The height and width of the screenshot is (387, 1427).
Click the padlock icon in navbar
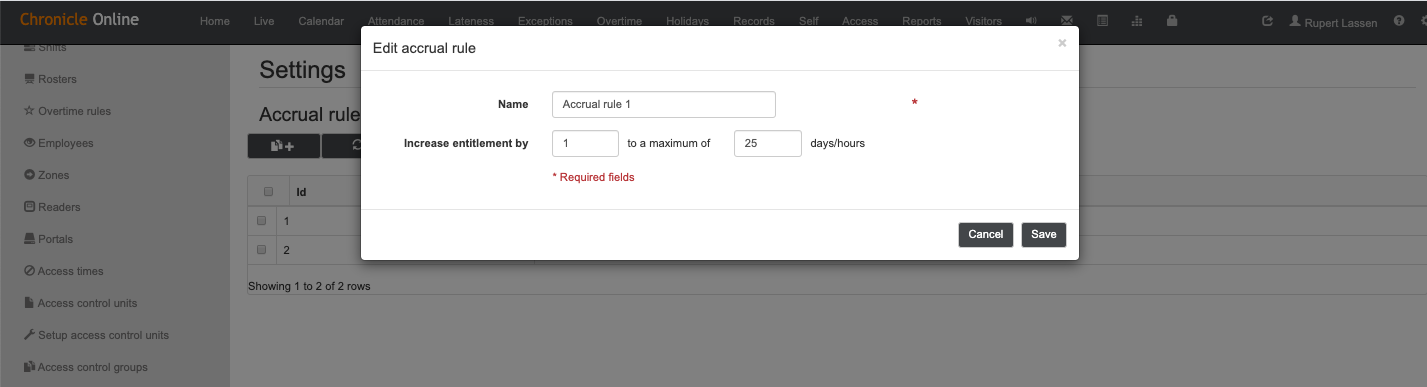(x=1172, y=21)
